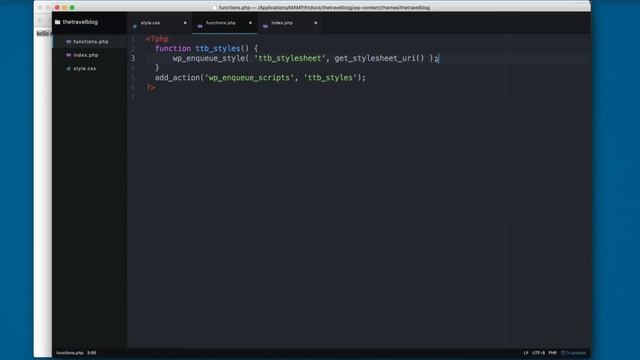The image size is (640, 360).
Task: Switch to the index.php tab
Action: click(x=290, y=23)
